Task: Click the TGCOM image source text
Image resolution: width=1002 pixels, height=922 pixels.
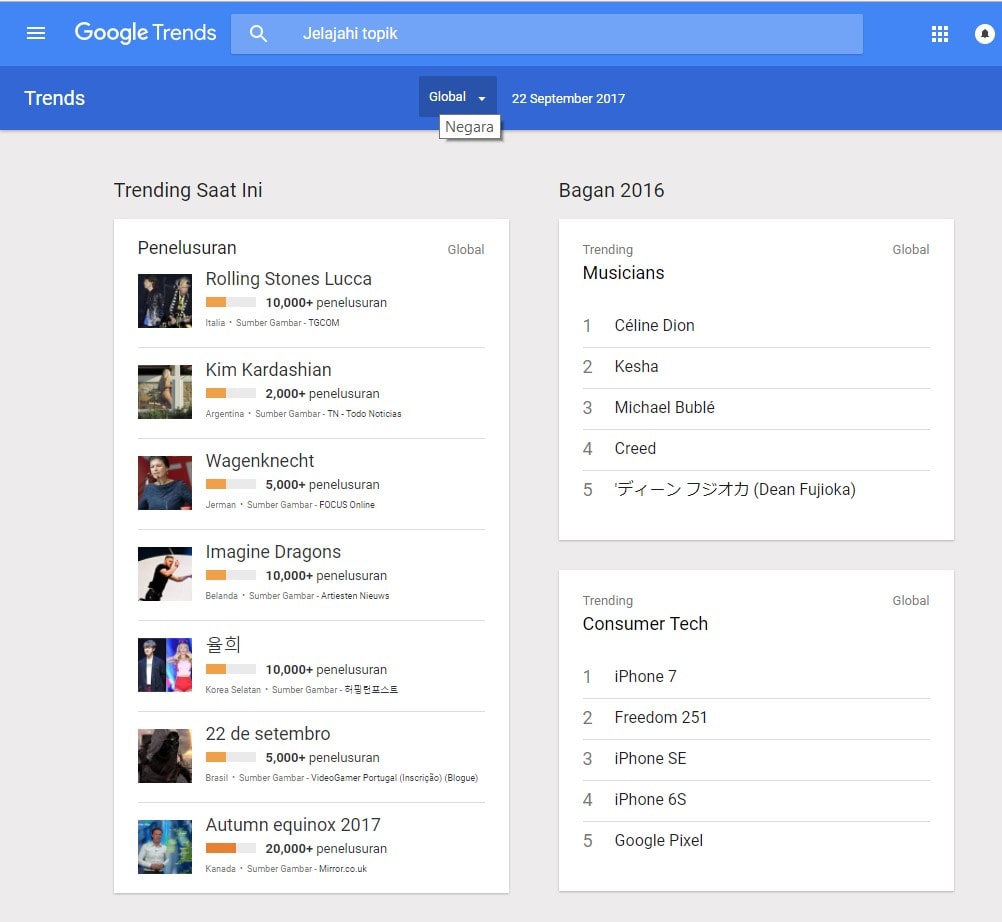Action: (x=324, y=323)
